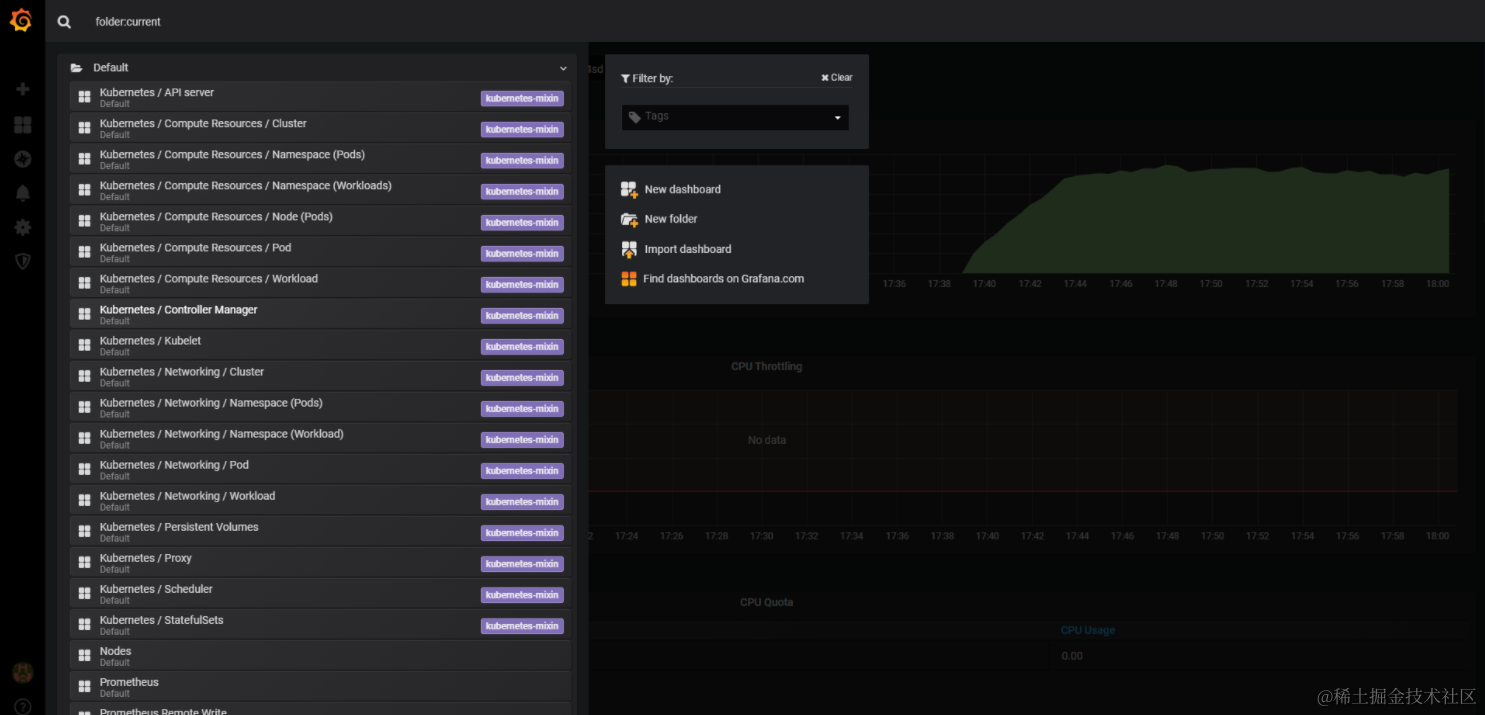Open Kubernetes / Proxy dashboard
Screen dimensions: 1485x715
pos(320,562)
